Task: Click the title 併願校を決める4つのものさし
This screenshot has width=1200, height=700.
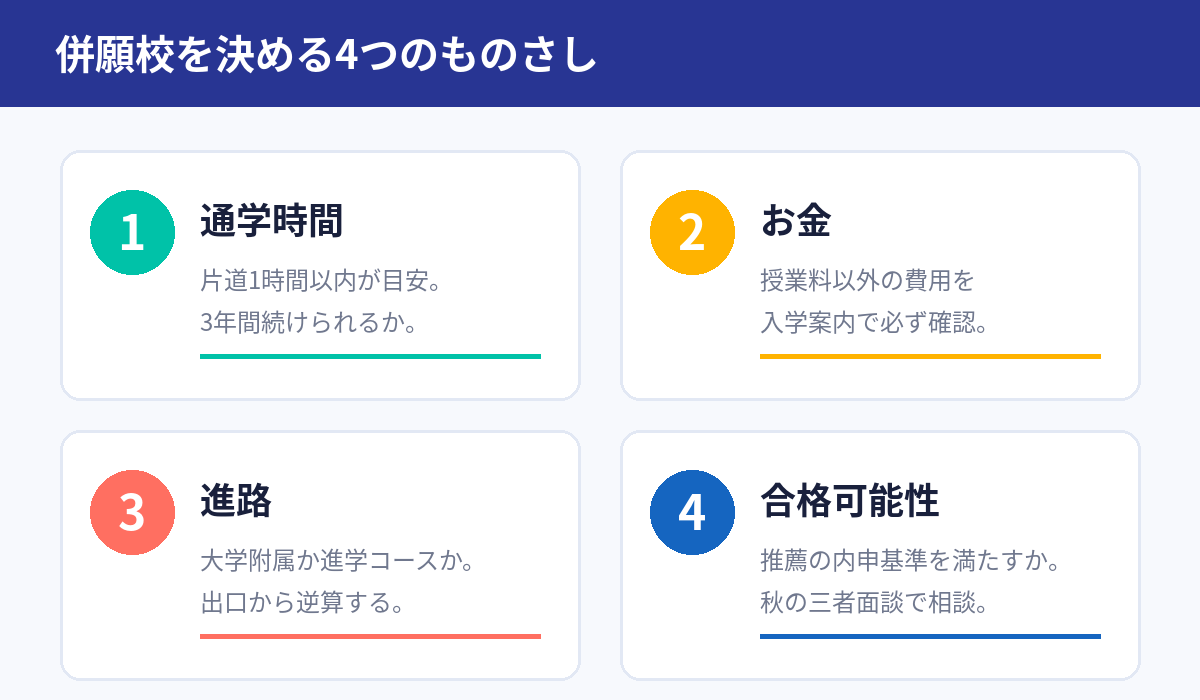Action: click(327, 55)
